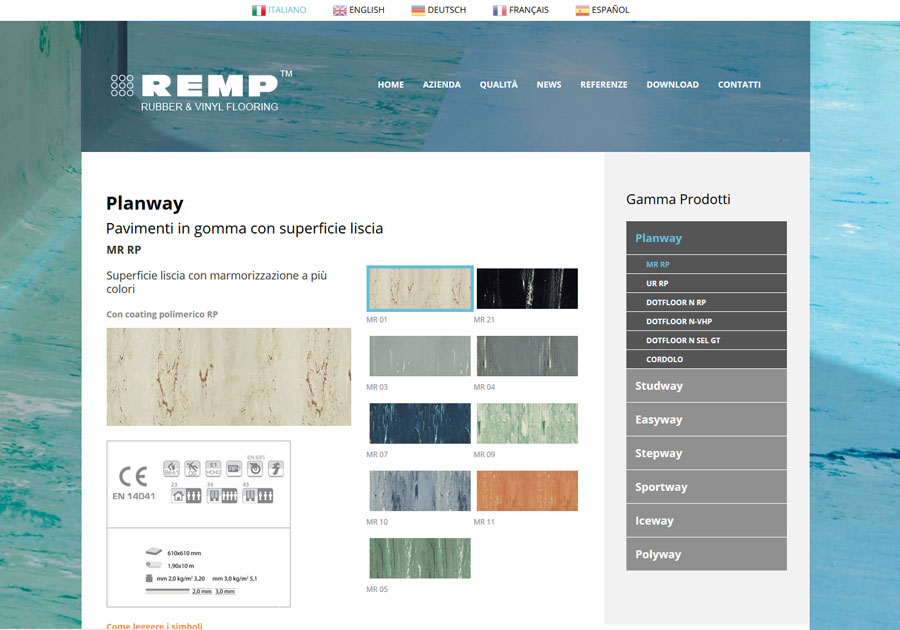This screenshot has width=900, height=630.
Task: Click the EN 685 castor chair symbol
Action: pyautogui.click(x=255, y=468)
